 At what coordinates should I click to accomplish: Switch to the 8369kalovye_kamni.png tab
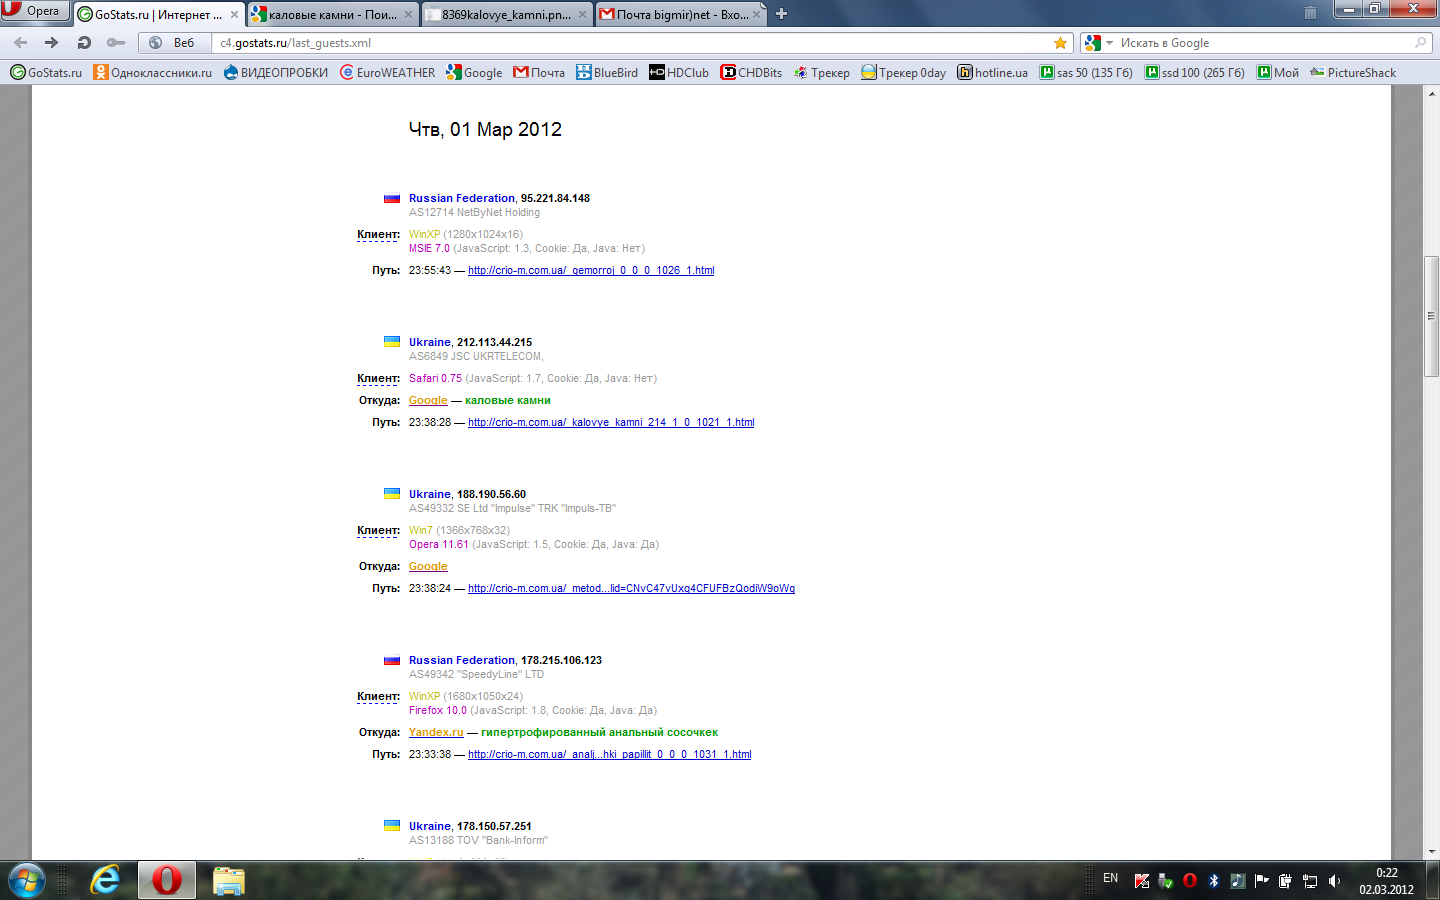(x=506, y=14)
